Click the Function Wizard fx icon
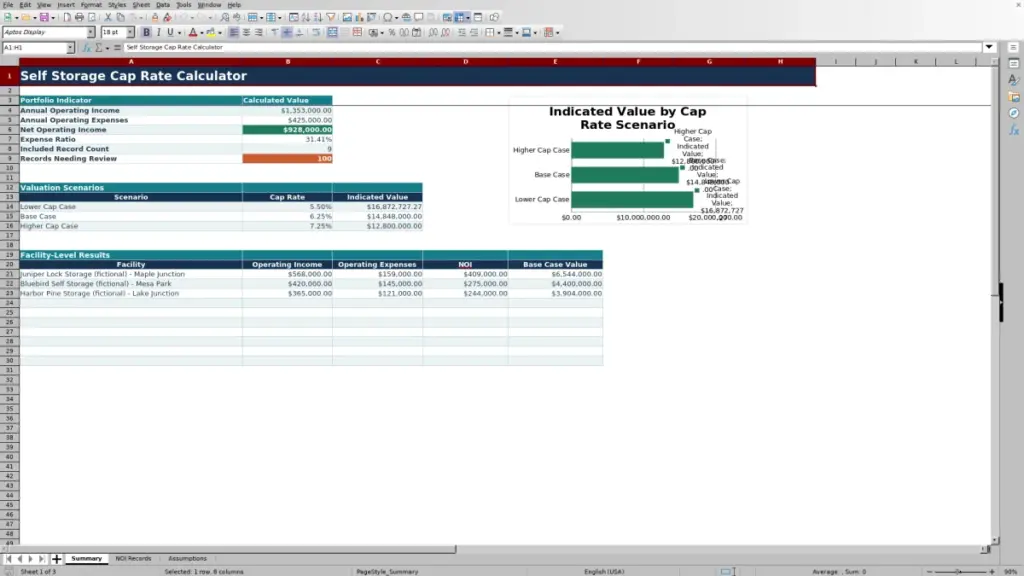 (86, 48)
